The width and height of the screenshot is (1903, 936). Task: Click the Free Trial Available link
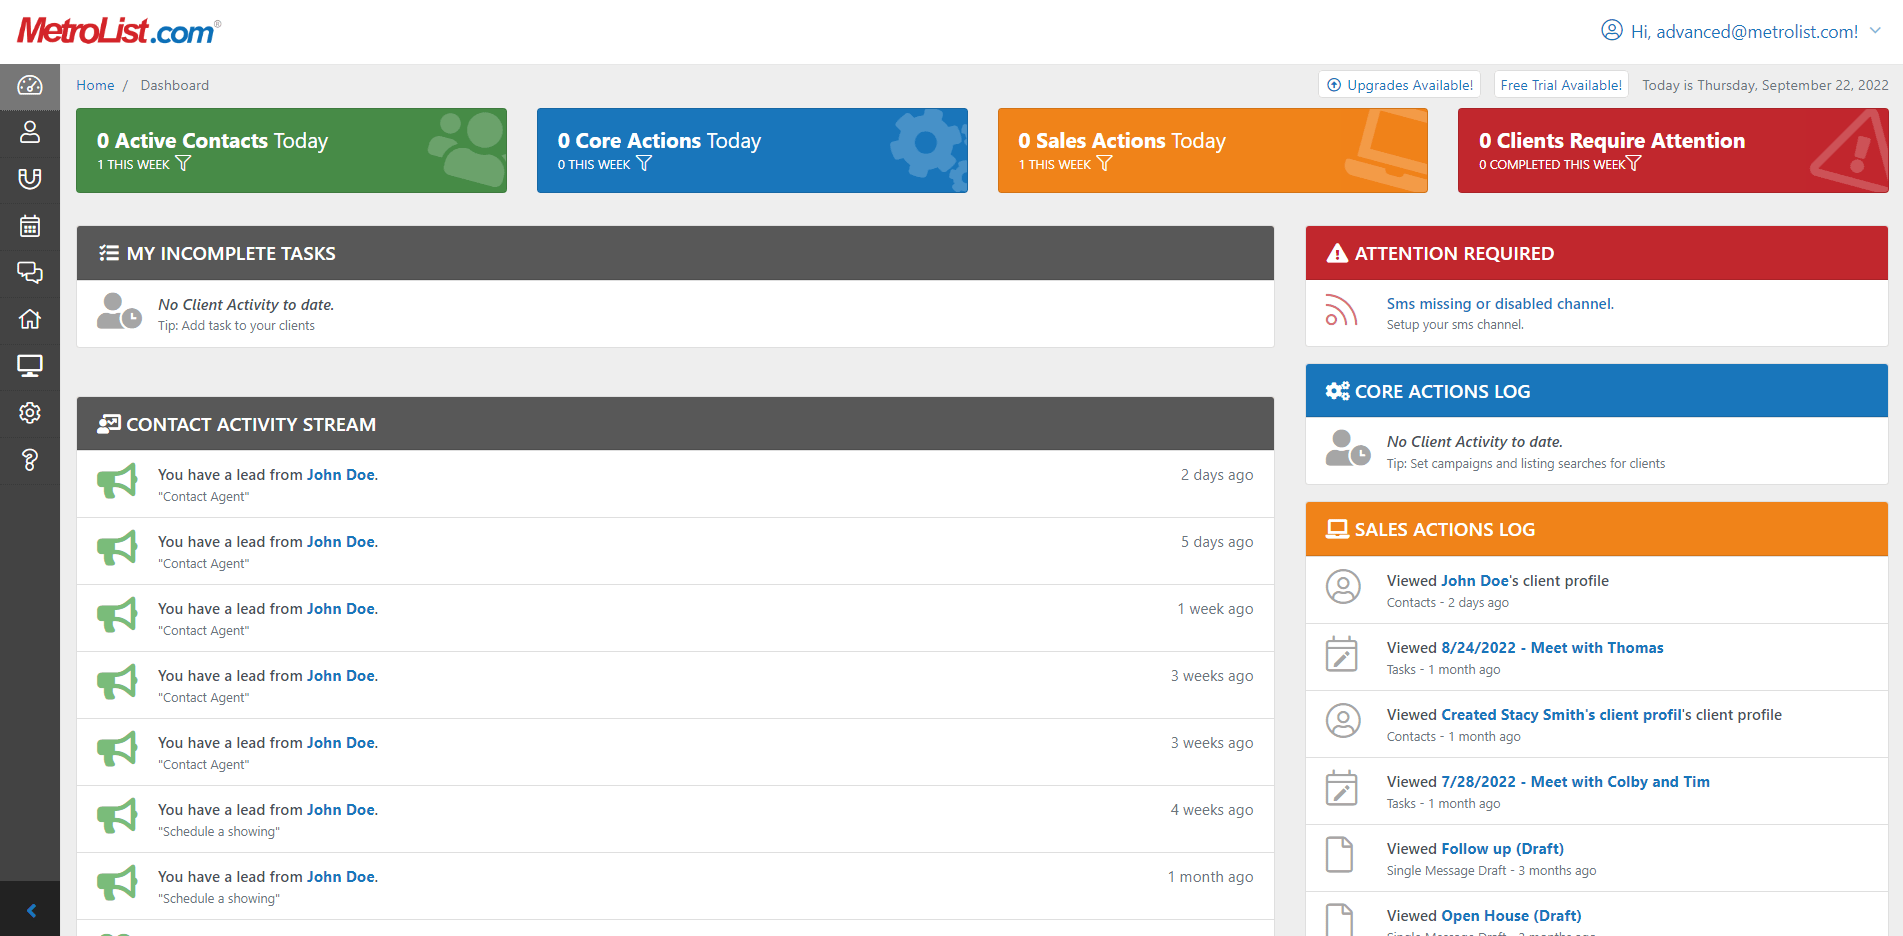tap(1560, 84)
